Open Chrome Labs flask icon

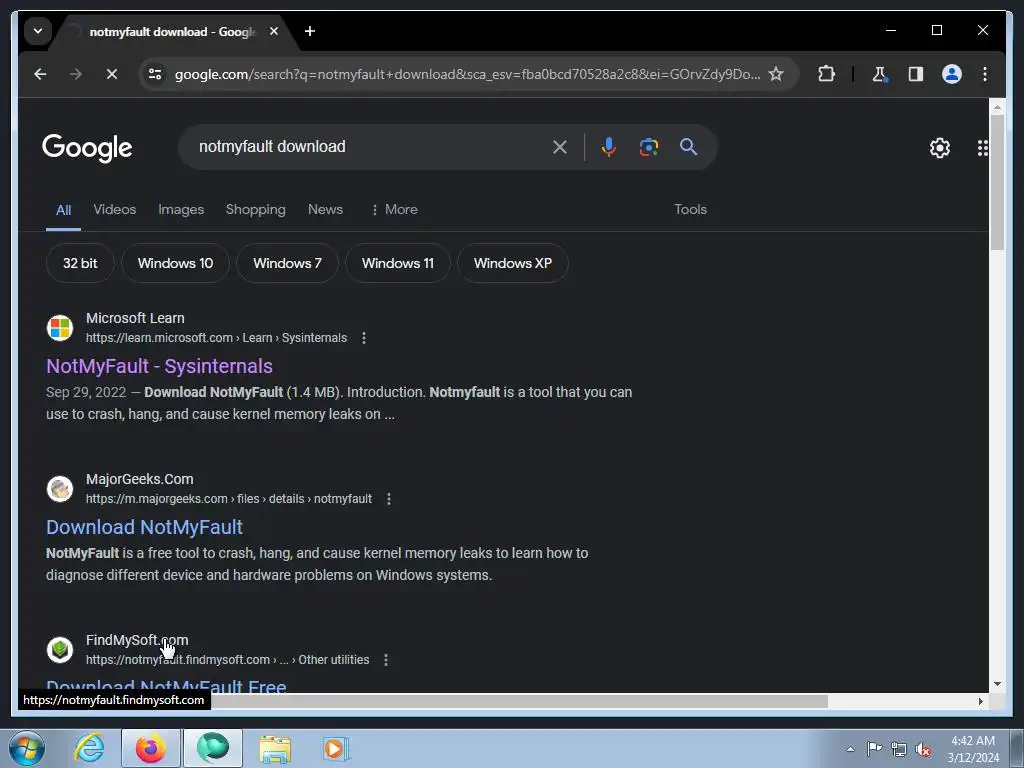coord(880,74)
